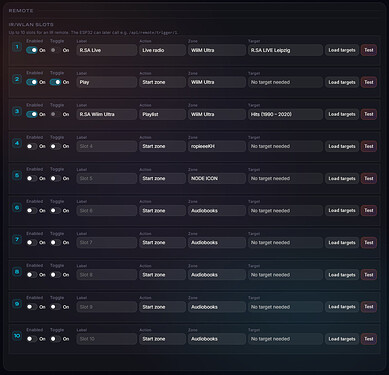This screenshot has height=375, width=389.
Task: Click the IR/WLAN SLOTS heading
Action: tap(31, 25)
